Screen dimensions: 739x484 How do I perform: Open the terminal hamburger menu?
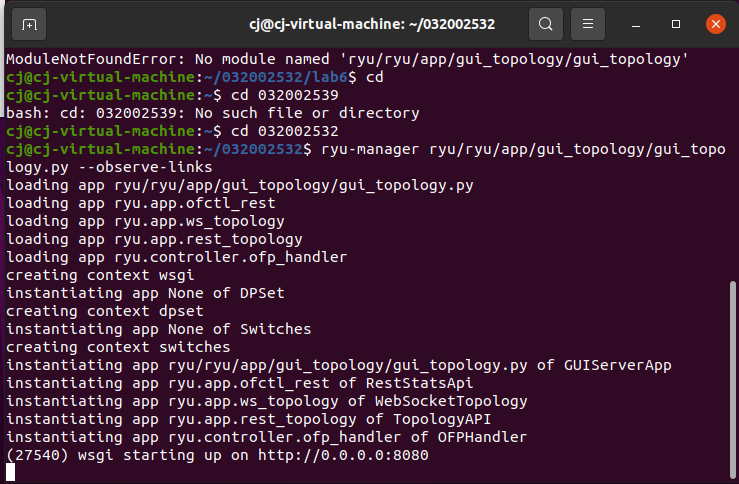tap(588, 24)
